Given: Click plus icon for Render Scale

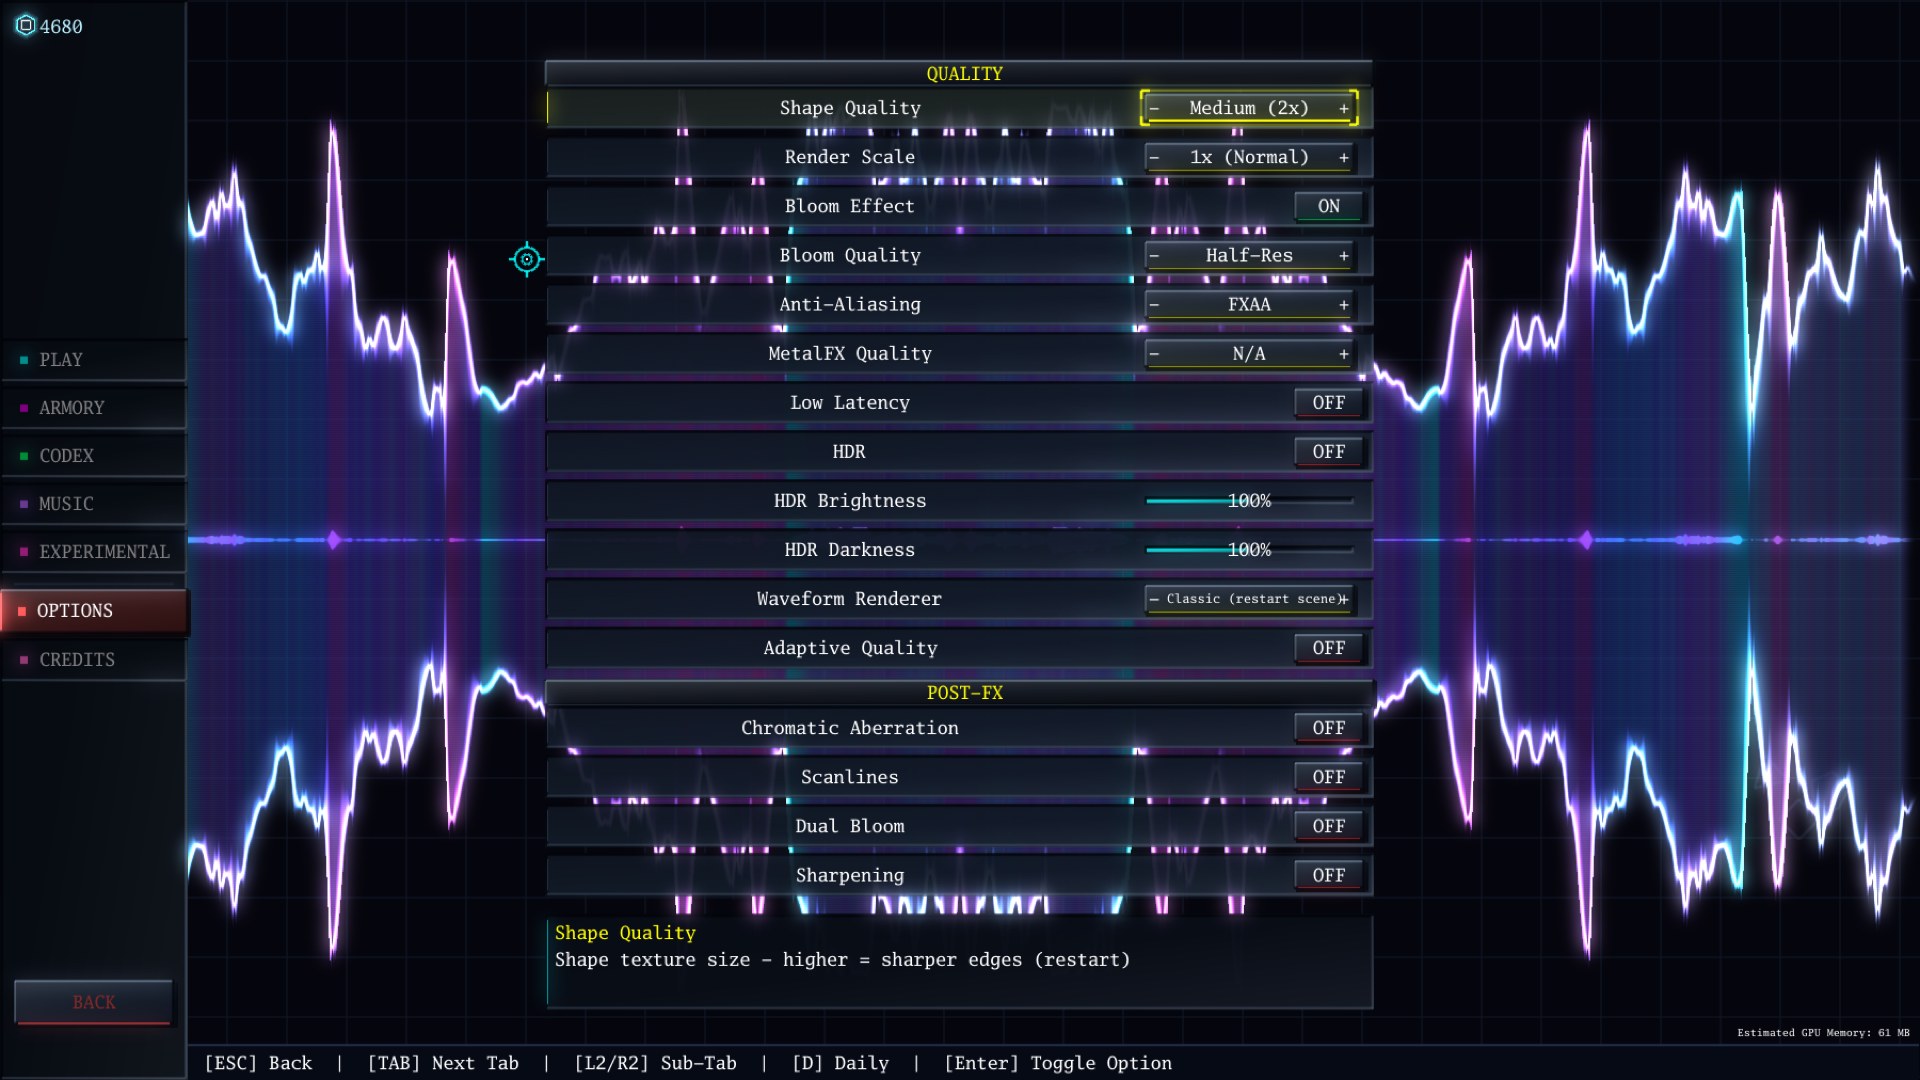Looking at the screenshot, I should point(1343,157).
